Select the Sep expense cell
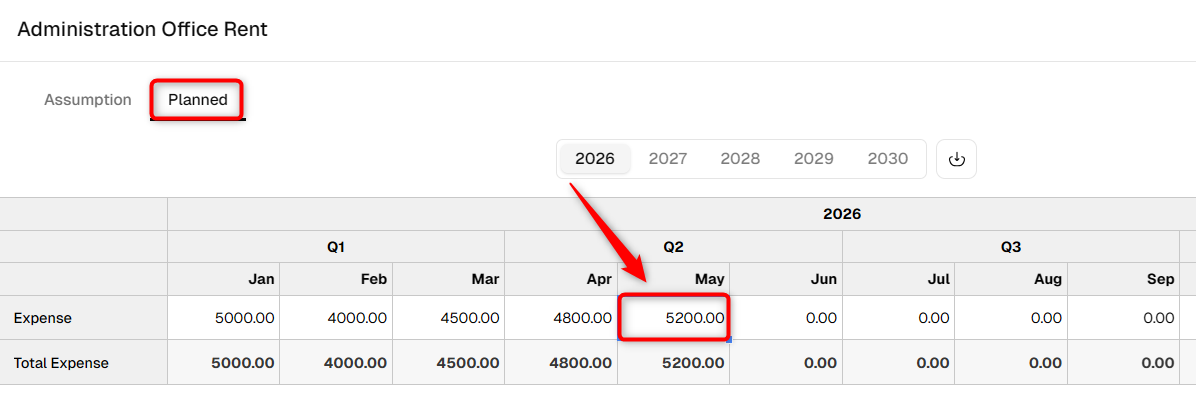This screenshot has width=1196, height=409. pos(1123,318)
